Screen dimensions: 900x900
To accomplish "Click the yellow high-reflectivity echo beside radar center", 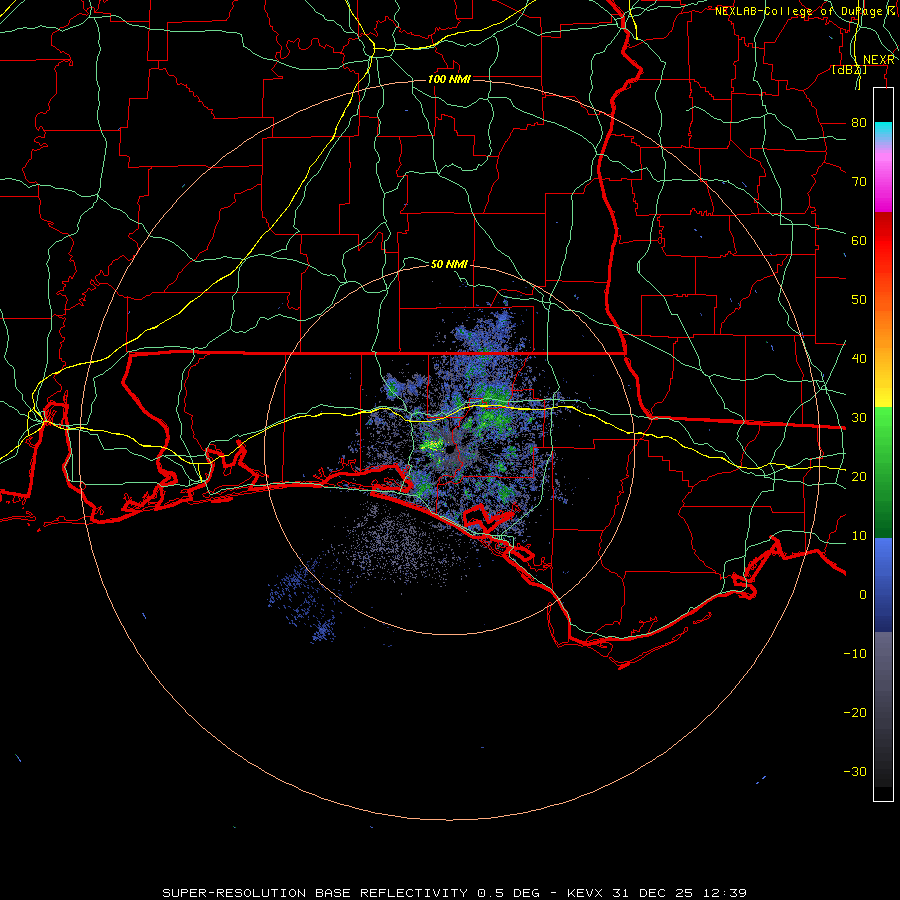I will coord(432,444).
